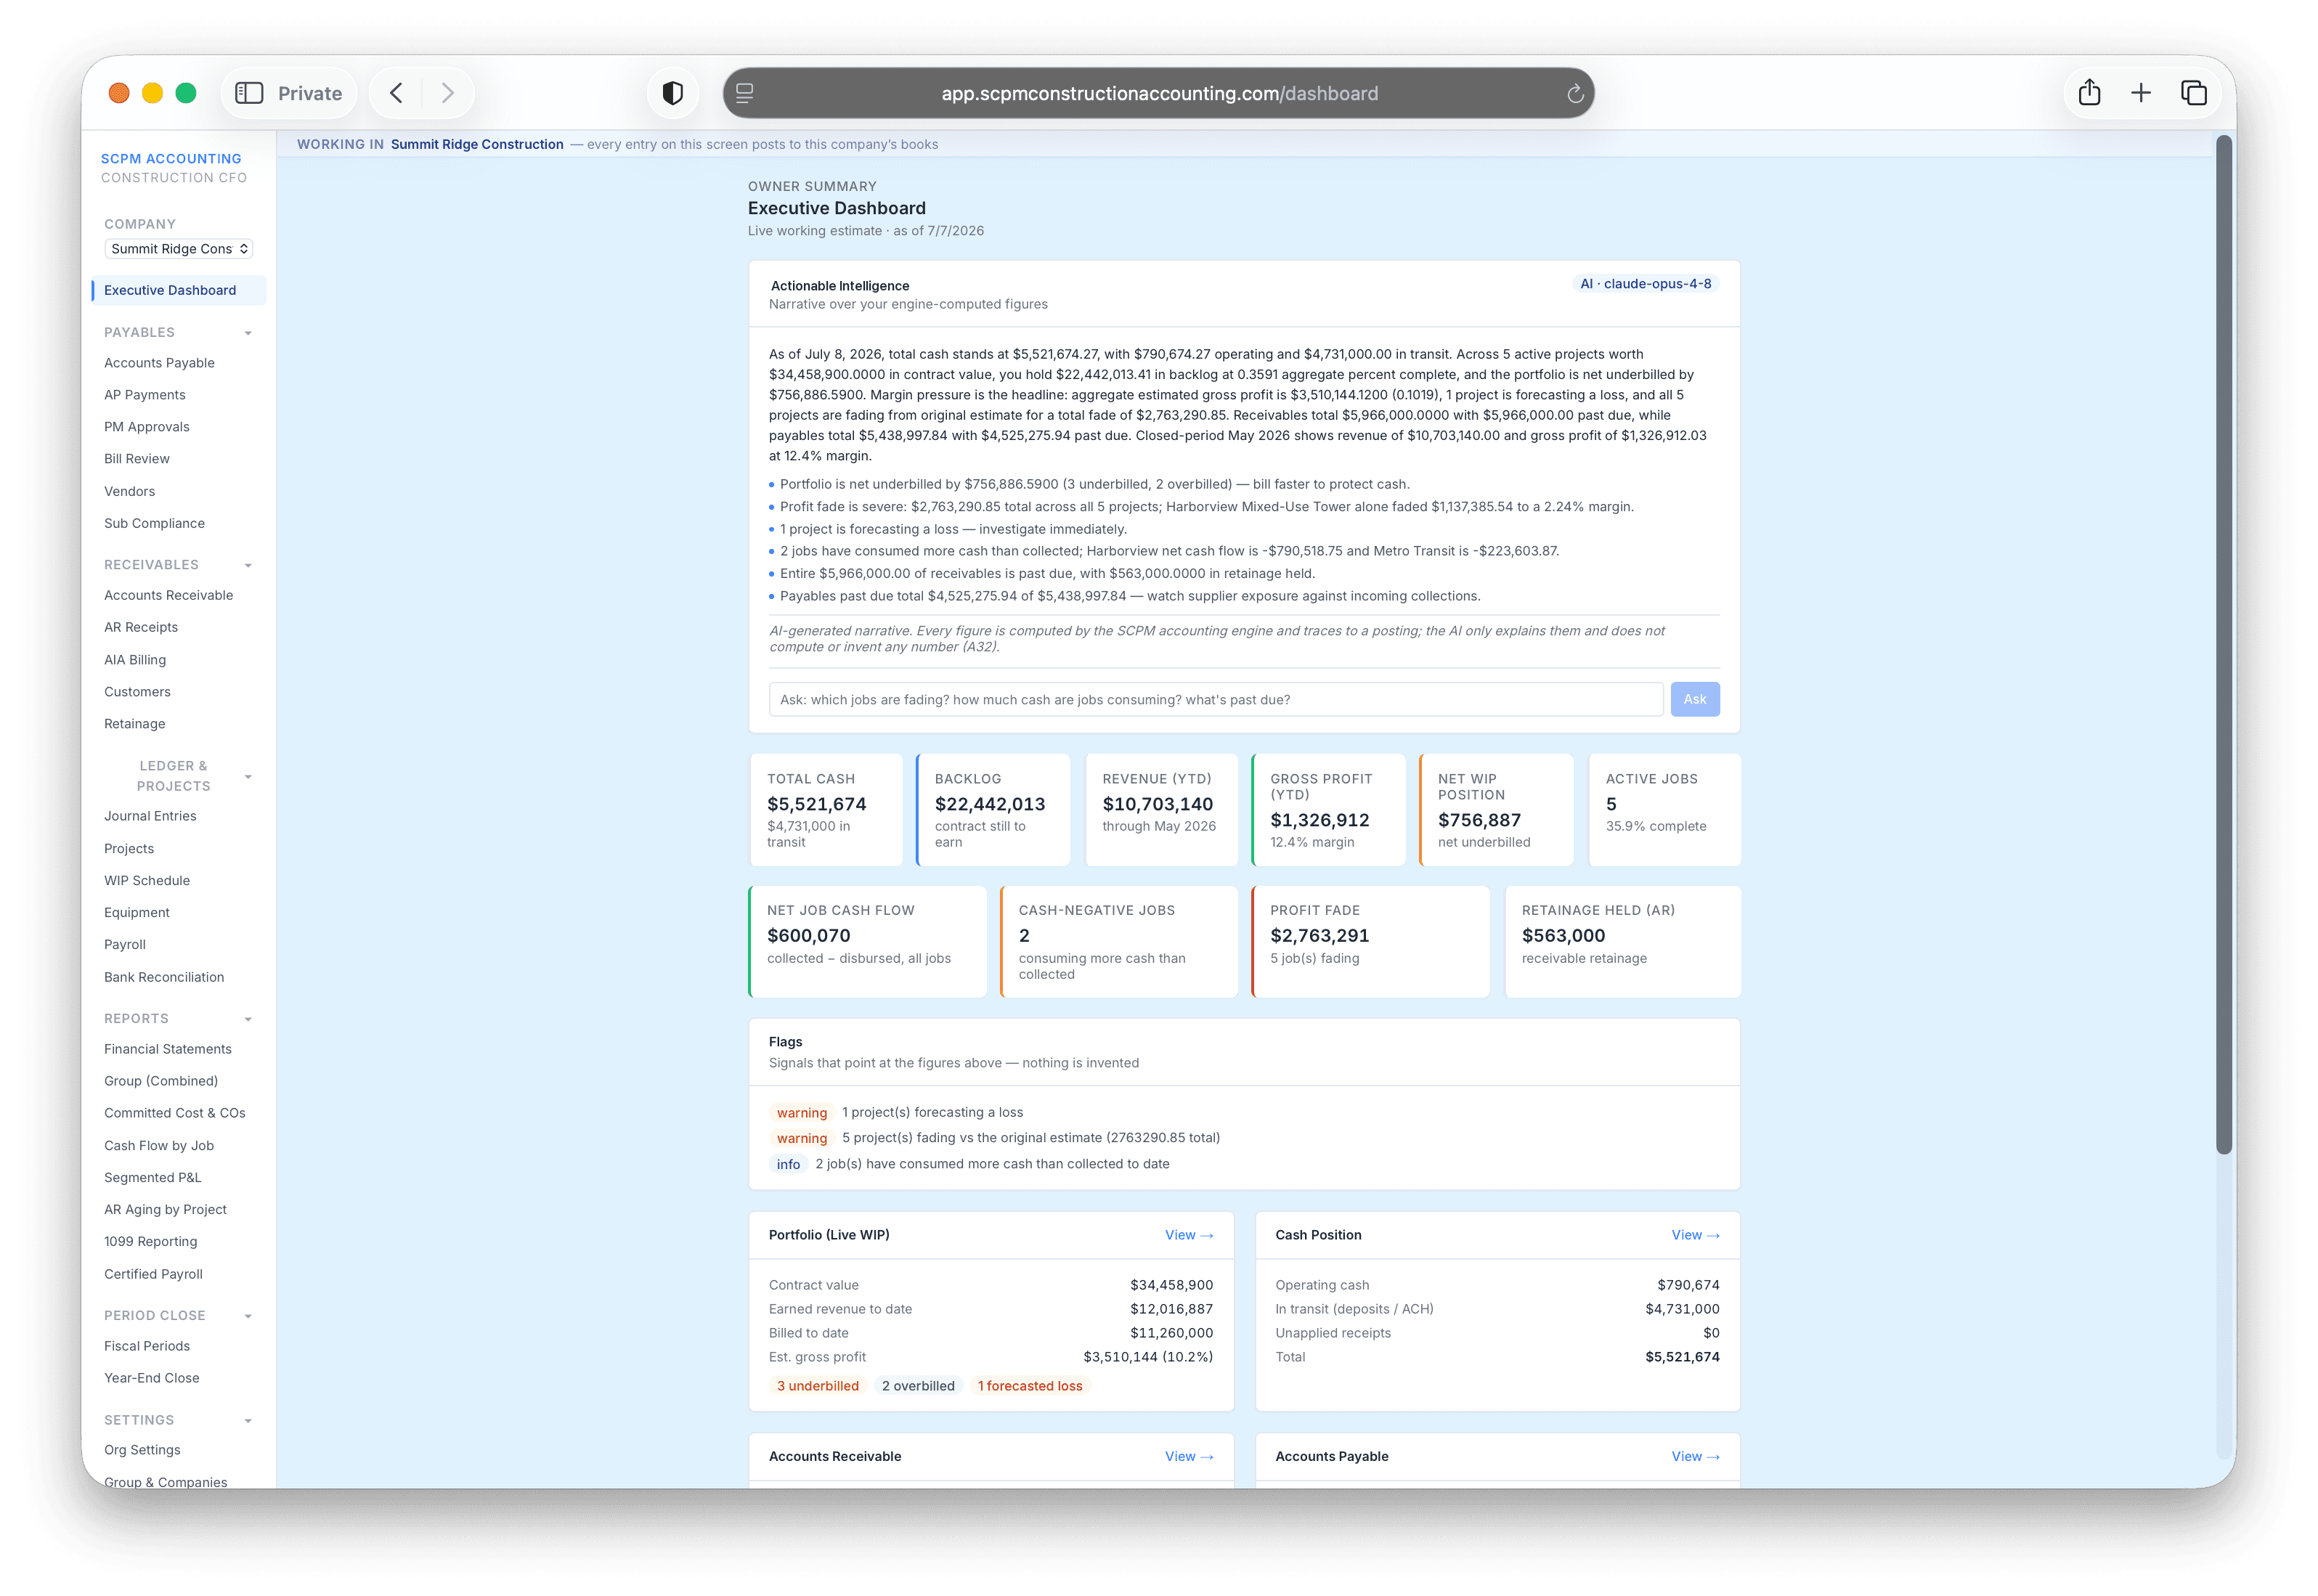Click the page vertical scrollbar
The height and width of the screenshot is (1596, 2318).
click(x=2223, y=645)
